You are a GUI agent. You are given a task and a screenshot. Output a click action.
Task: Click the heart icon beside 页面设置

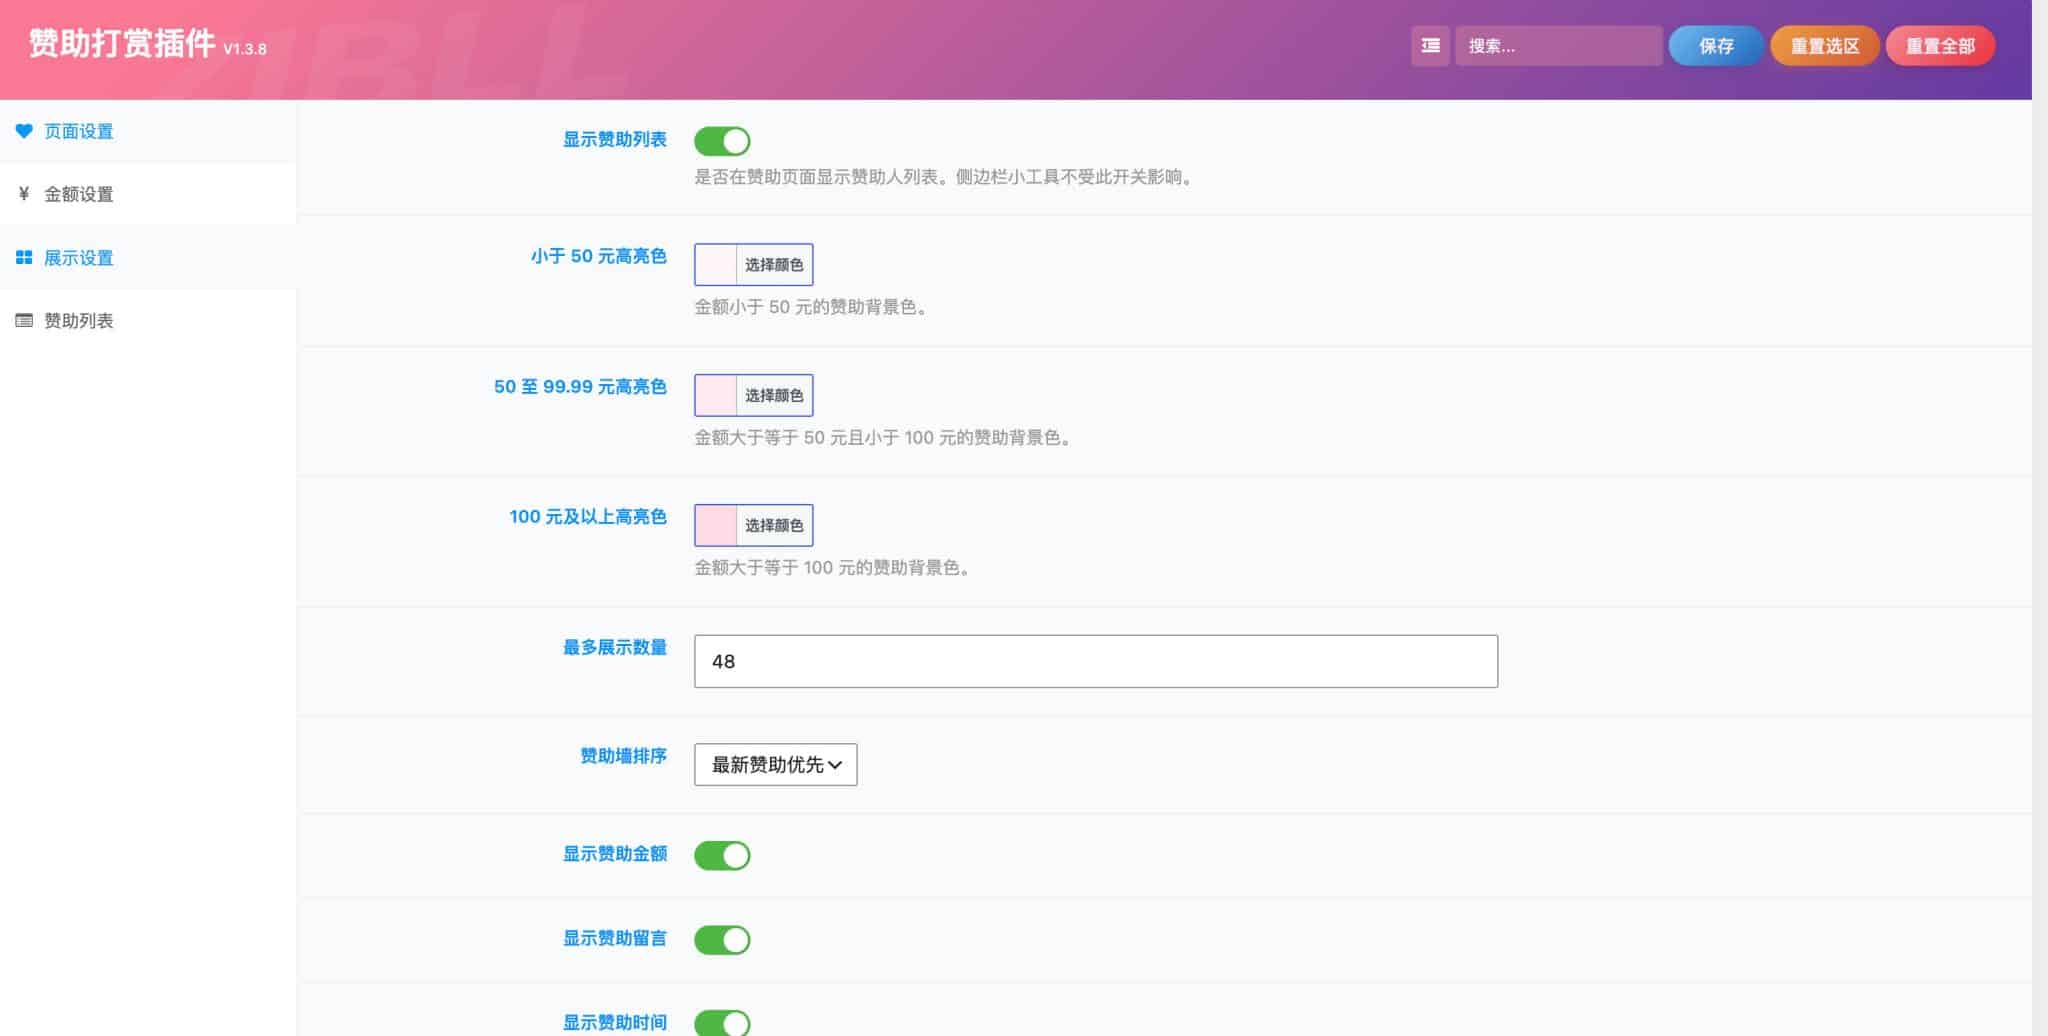(x=24, y=131)
